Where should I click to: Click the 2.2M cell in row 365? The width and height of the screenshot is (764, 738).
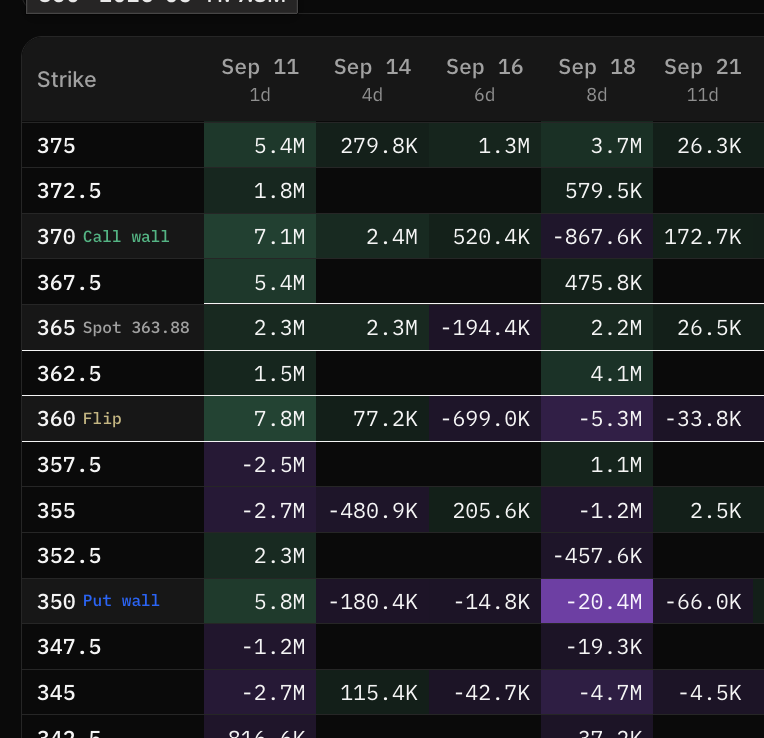pos(597,328)
